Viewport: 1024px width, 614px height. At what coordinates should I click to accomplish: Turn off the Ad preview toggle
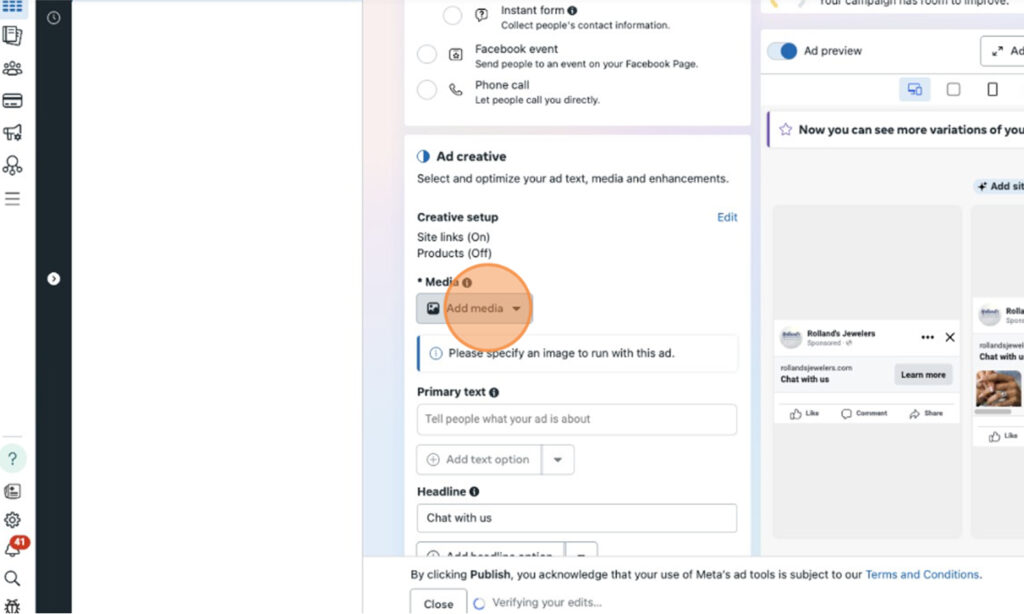click(783, 51)
